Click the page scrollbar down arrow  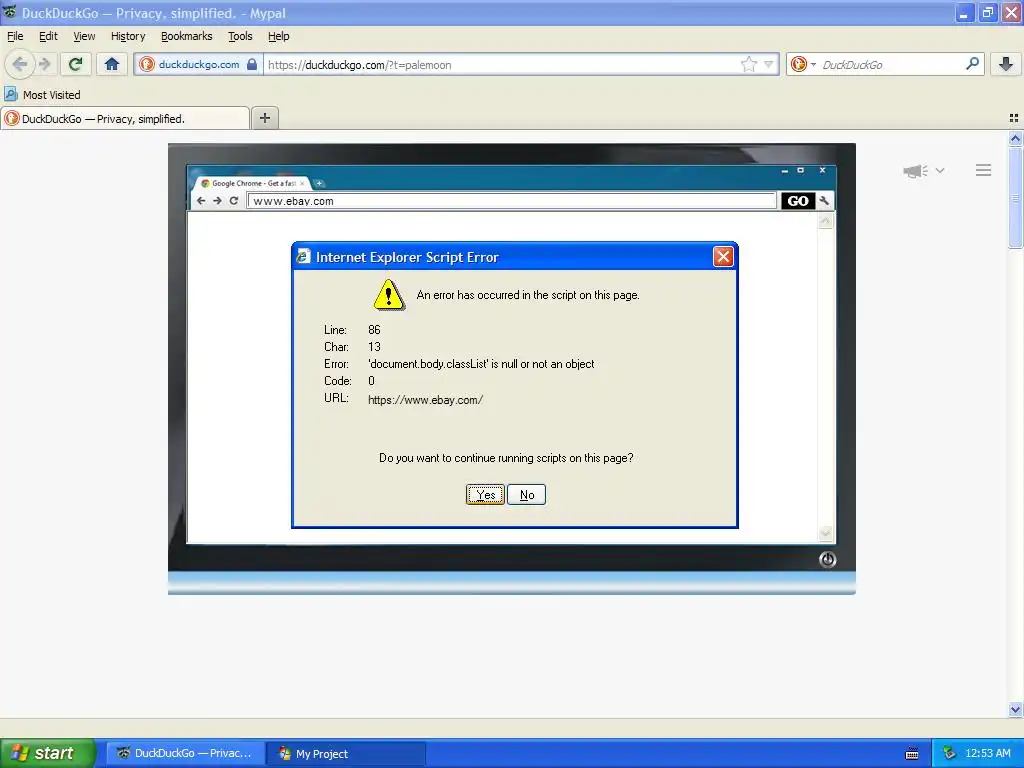click(x=1015, y=709)
